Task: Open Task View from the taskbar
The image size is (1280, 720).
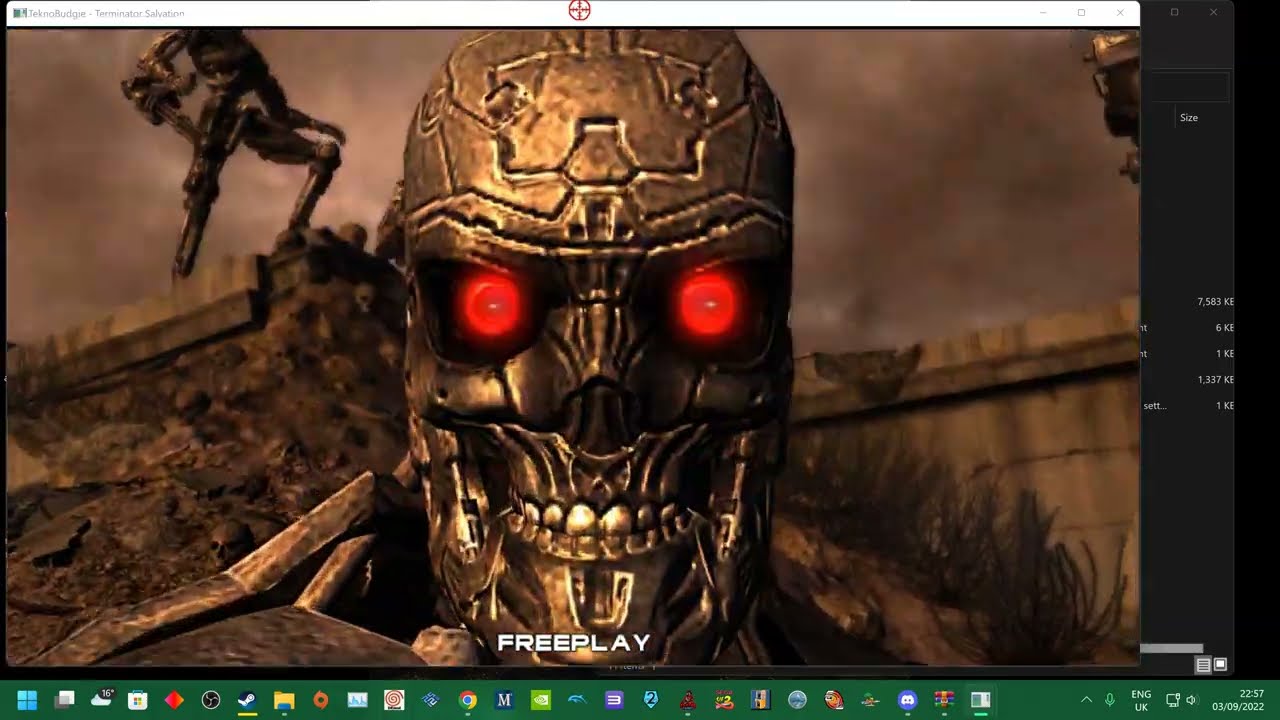Action: (x=65, y=700)
